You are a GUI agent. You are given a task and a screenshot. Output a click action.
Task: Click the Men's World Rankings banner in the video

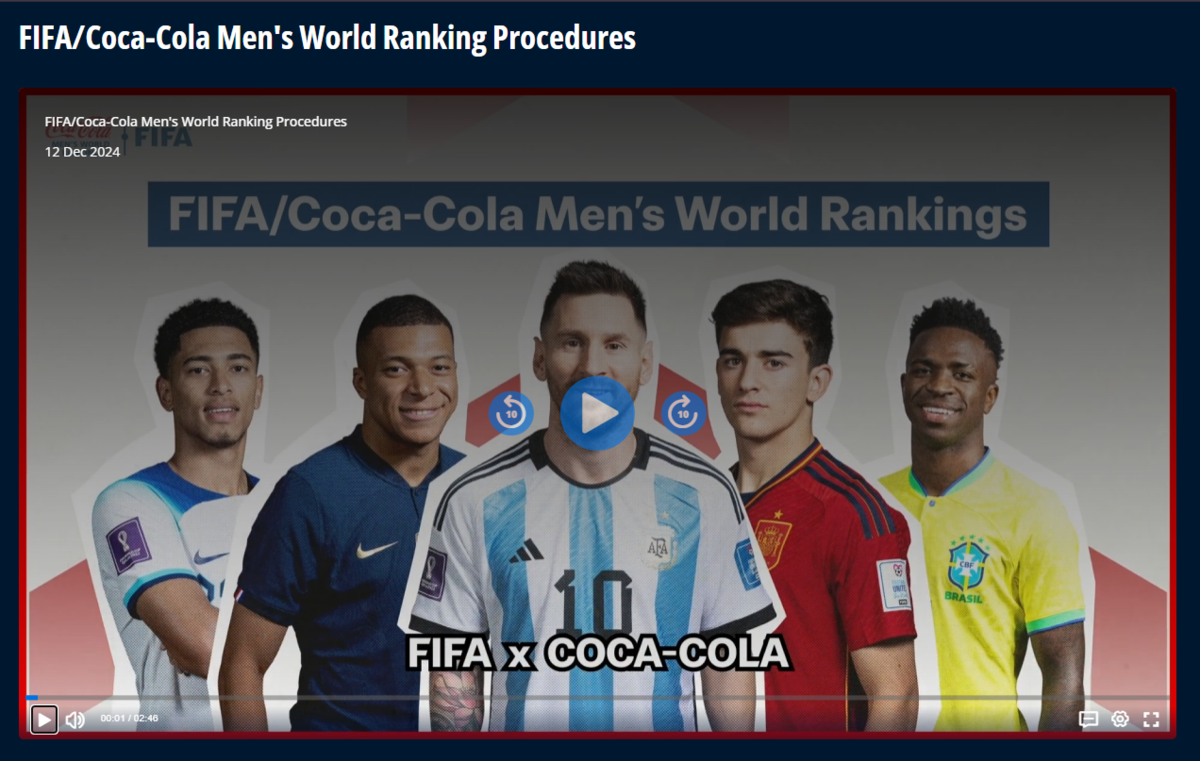[598, 214]
